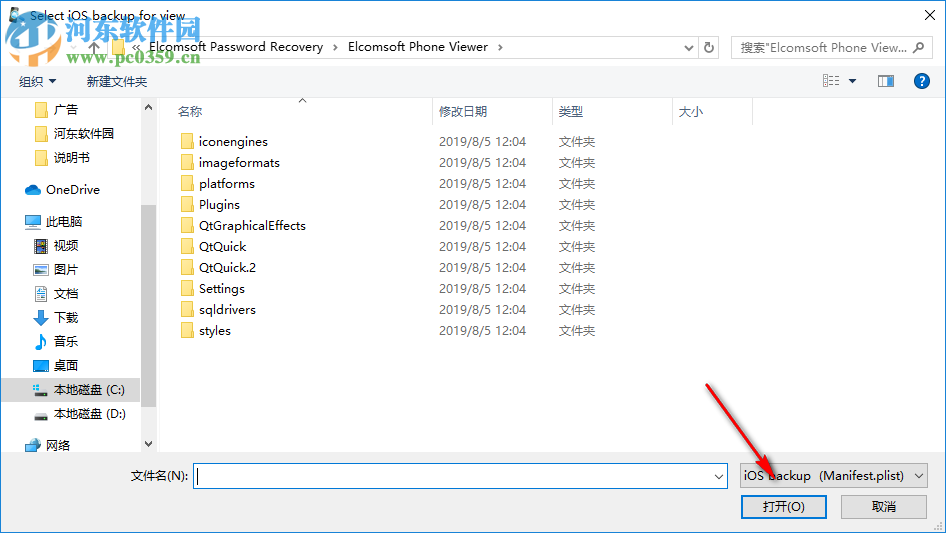Select the imageformats folder name
This screenshot has width=946, height=533.
[239, 162]
